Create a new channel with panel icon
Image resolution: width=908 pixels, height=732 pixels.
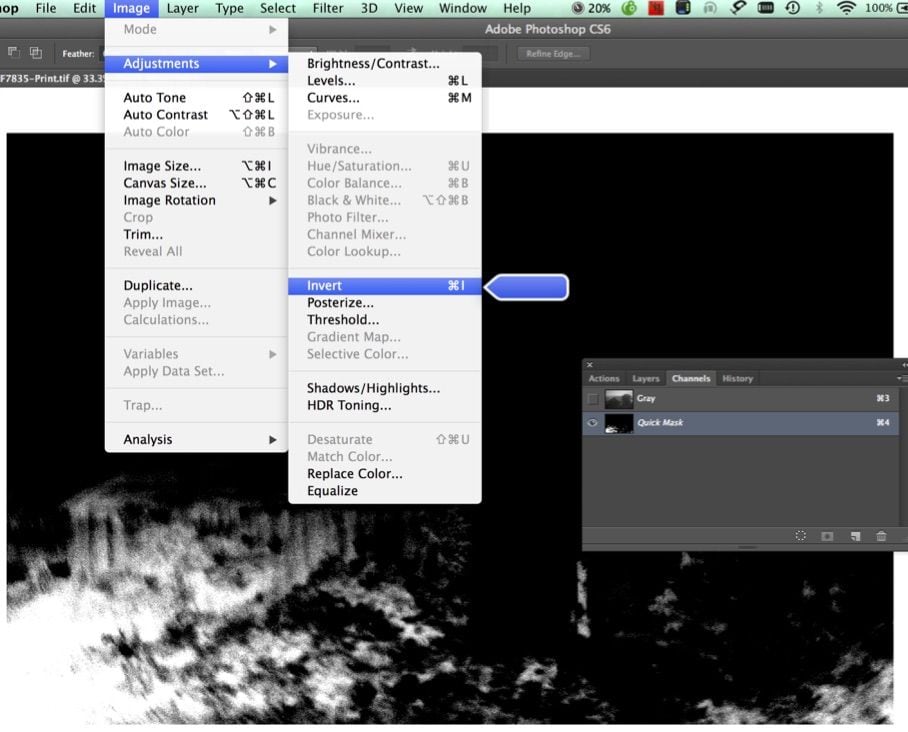[855, 536]
